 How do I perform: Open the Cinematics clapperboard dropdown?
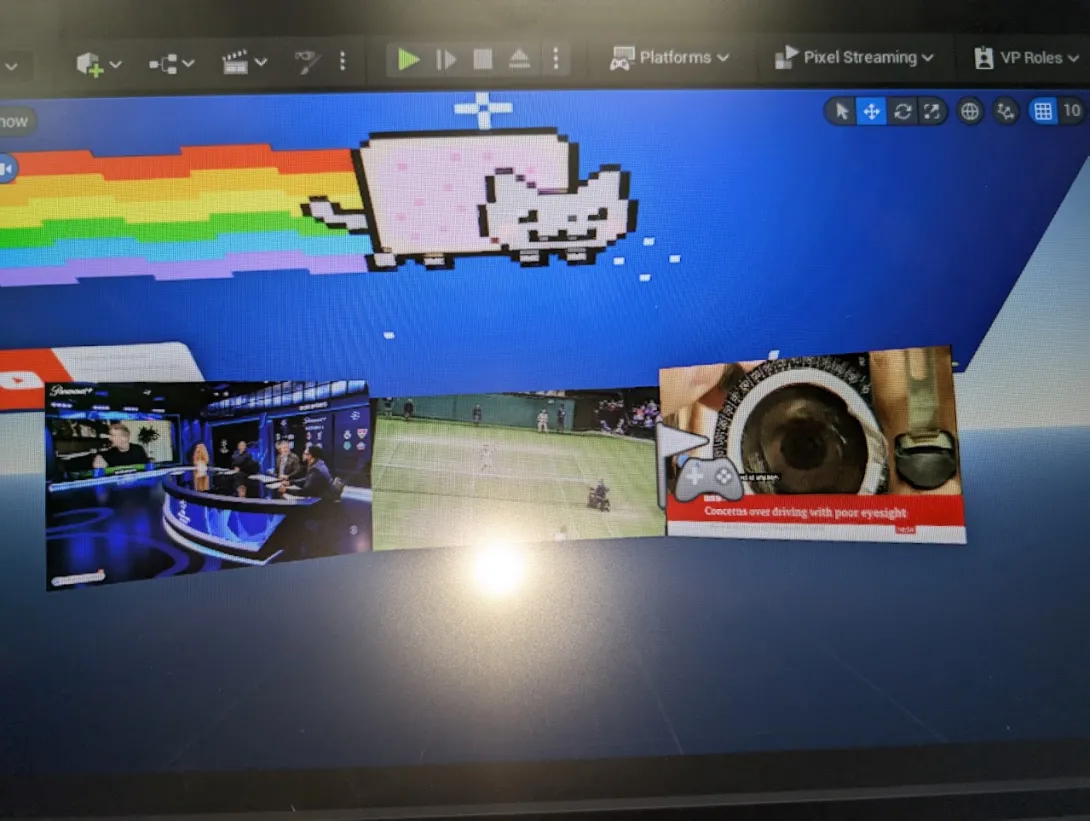click(x=244, y=63)
